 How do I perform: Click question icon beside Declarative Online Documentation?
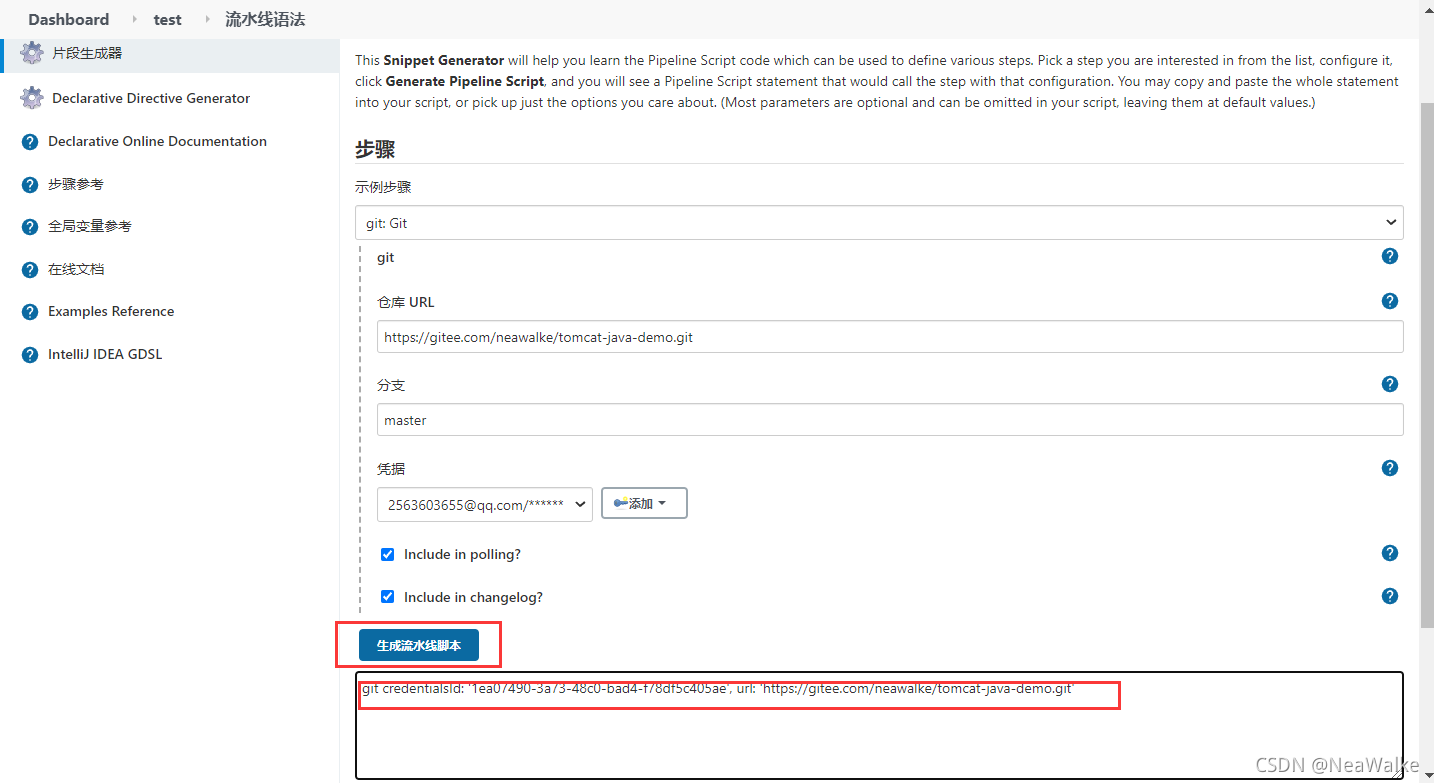30,142
